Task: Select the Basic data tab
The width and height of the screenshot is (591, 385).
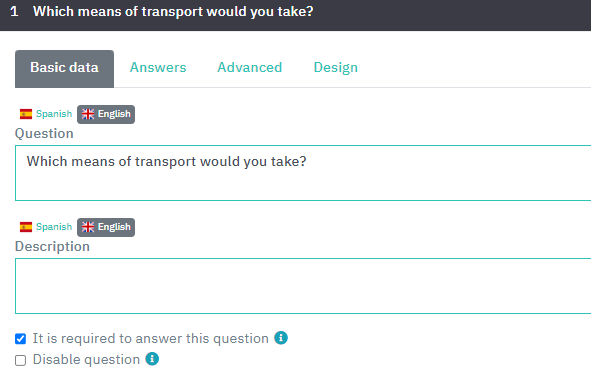Action: tap(64, 69)
